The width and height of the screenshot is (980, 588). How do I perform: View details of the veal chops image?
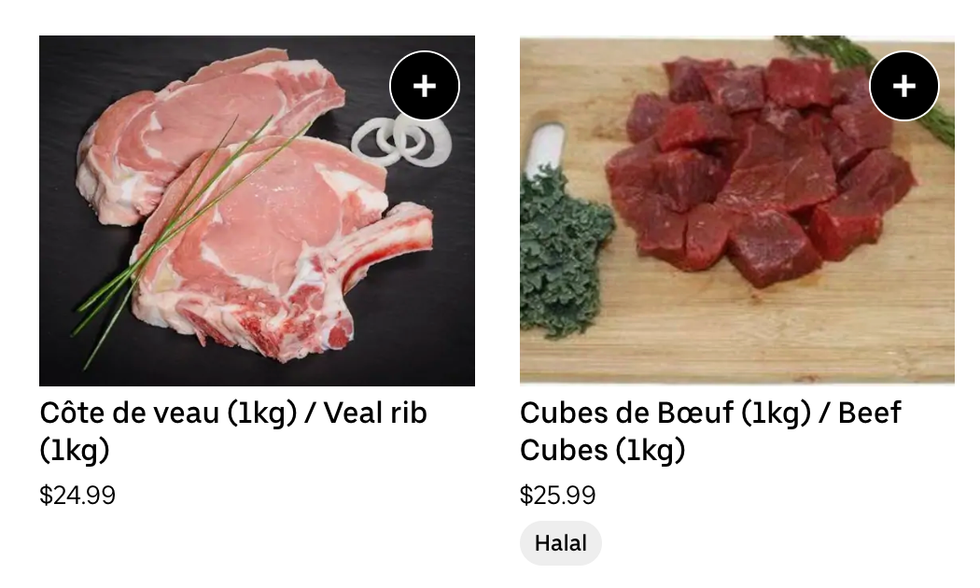click(x=257, y=212)
